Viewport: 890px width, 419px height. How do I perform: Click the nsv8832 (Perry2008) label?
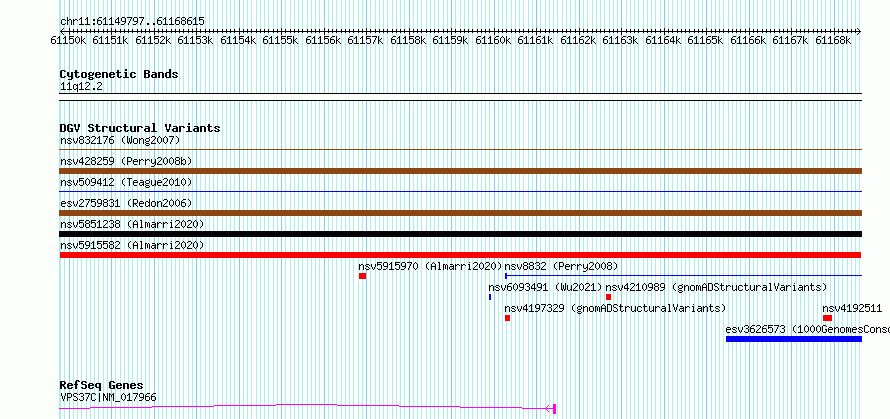click(x=561, y=266)
